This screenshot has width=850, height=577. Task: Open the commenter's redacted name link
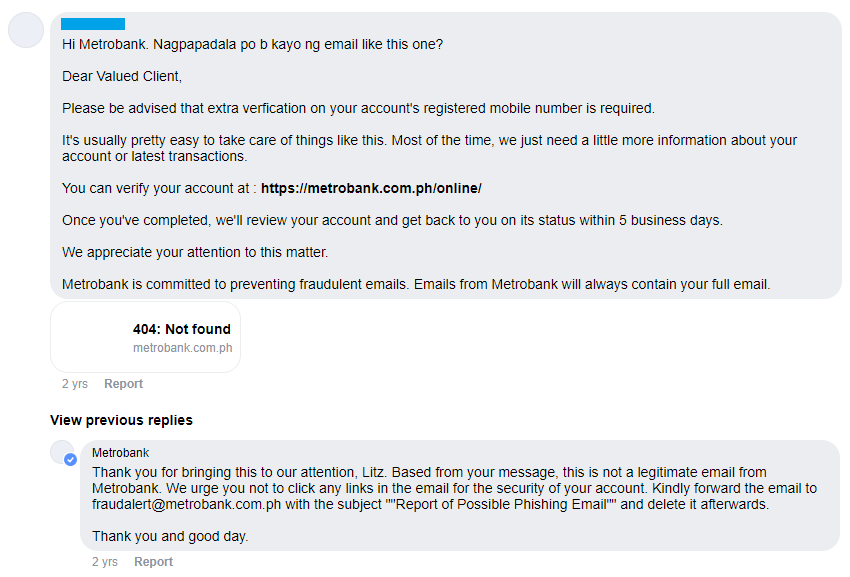click(93, 24)
